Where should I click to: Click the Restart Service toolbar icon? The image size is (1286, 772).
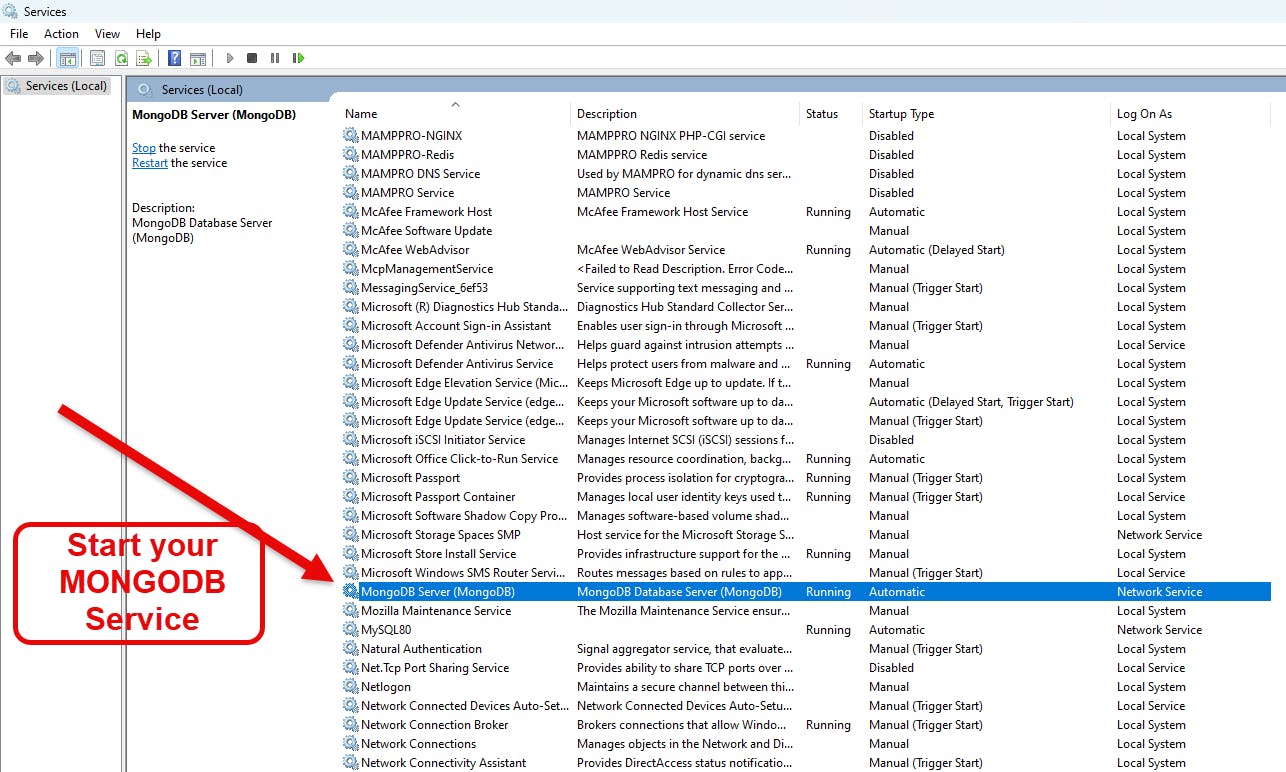[x=298, y=59]
